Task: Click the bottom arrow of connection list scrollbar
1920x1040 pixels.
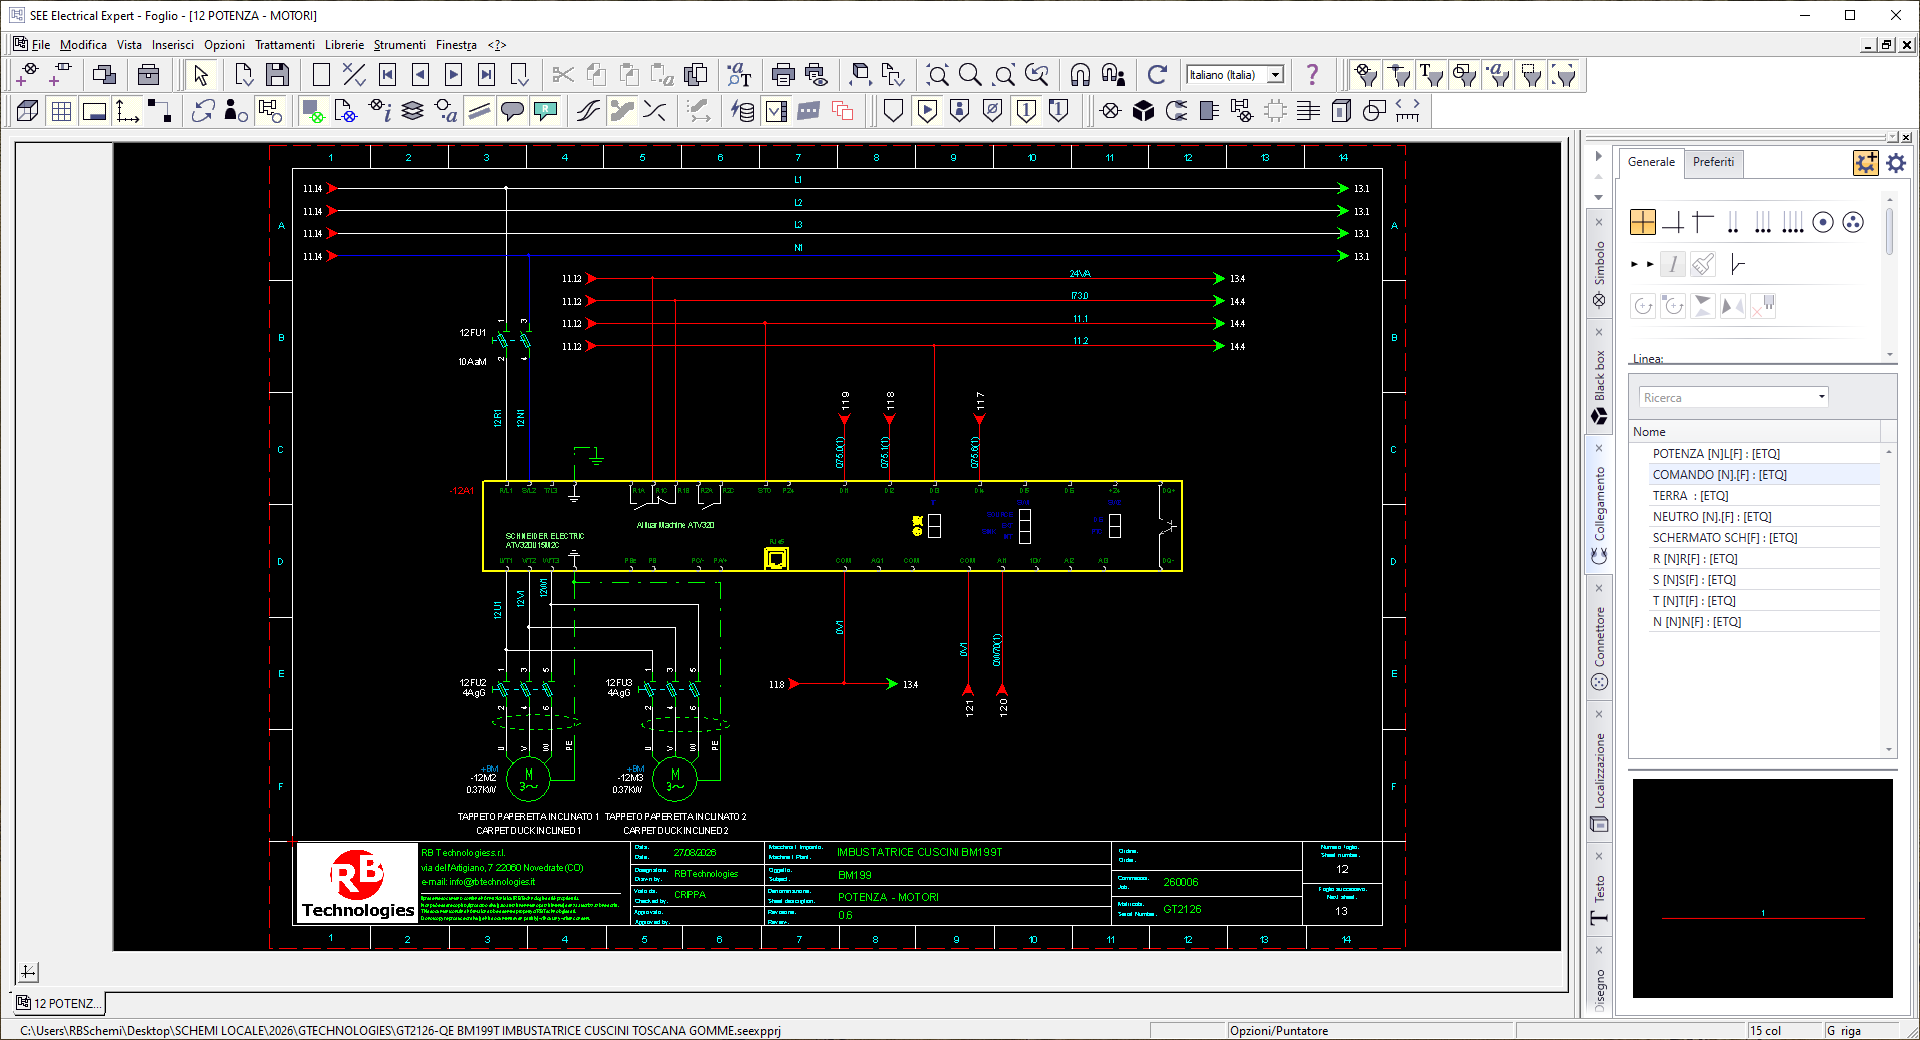Action: (x=1889, y=749)
